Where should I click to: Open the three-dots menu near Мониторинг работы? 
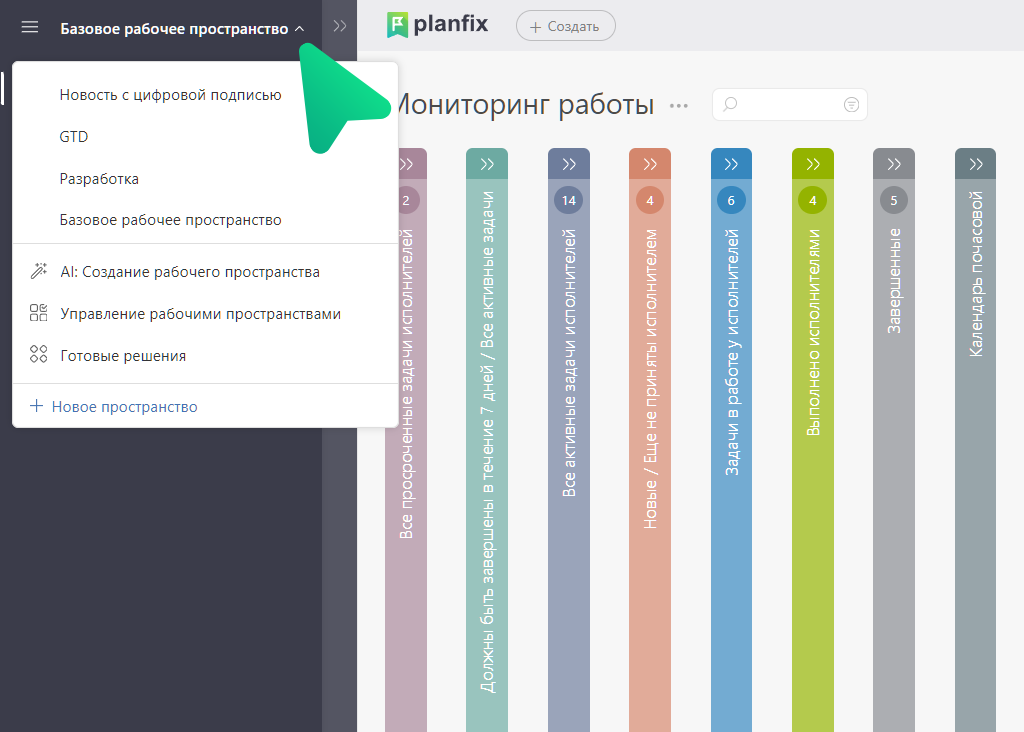[679, 106]
